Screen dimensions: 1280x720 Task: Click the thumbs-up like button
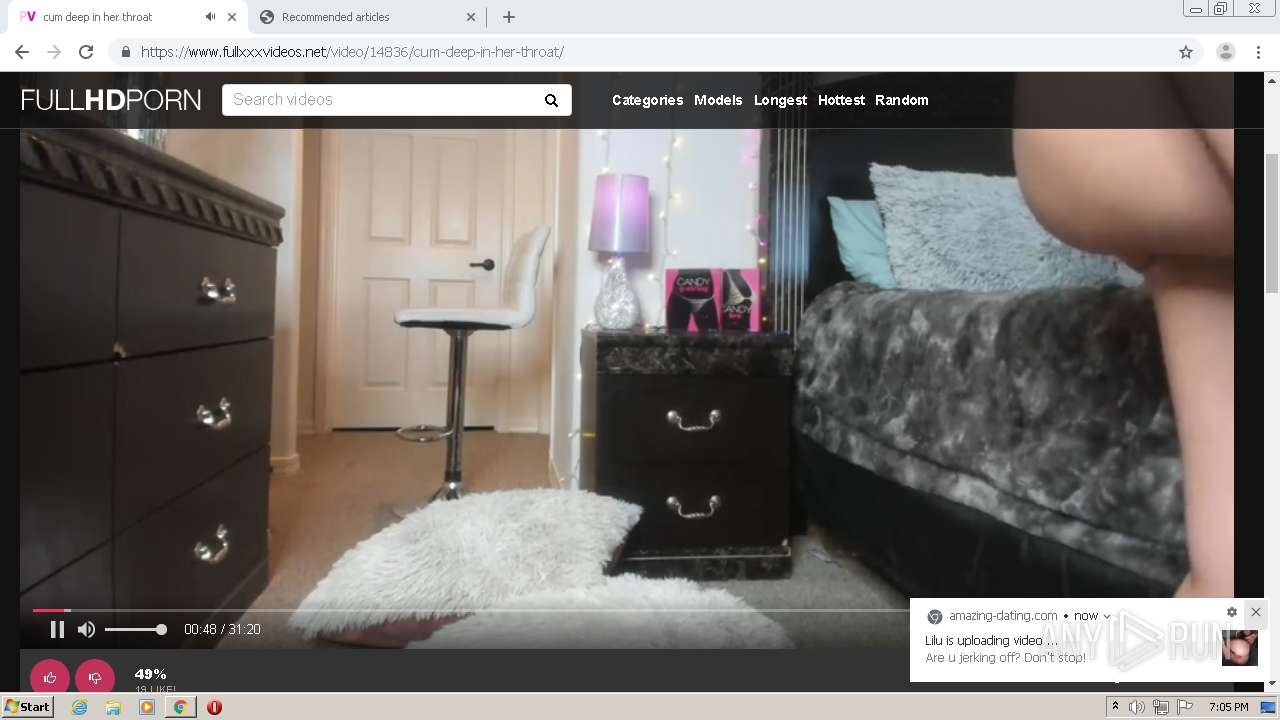(x=50, y=677)
